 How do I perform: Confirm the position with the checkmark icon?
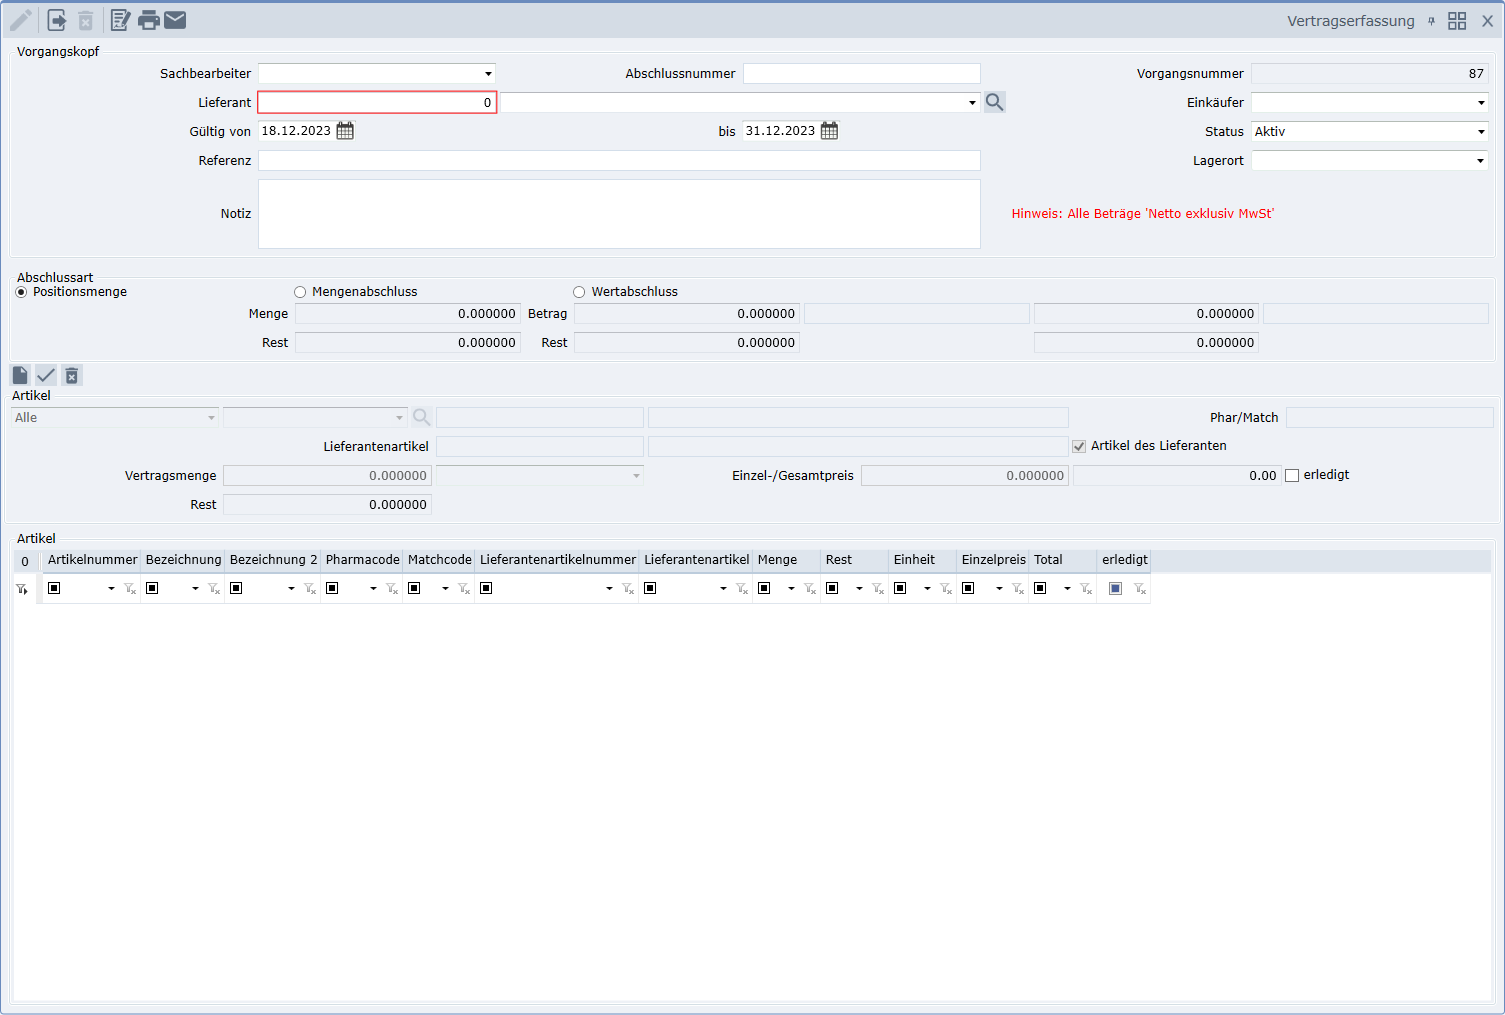[46, 375]
